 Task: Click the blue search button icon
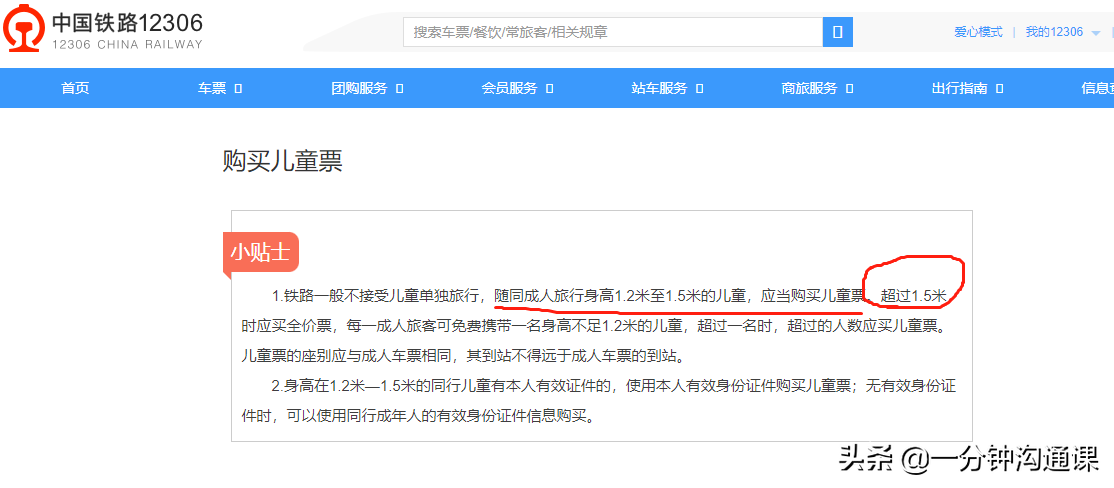point(837,32)
